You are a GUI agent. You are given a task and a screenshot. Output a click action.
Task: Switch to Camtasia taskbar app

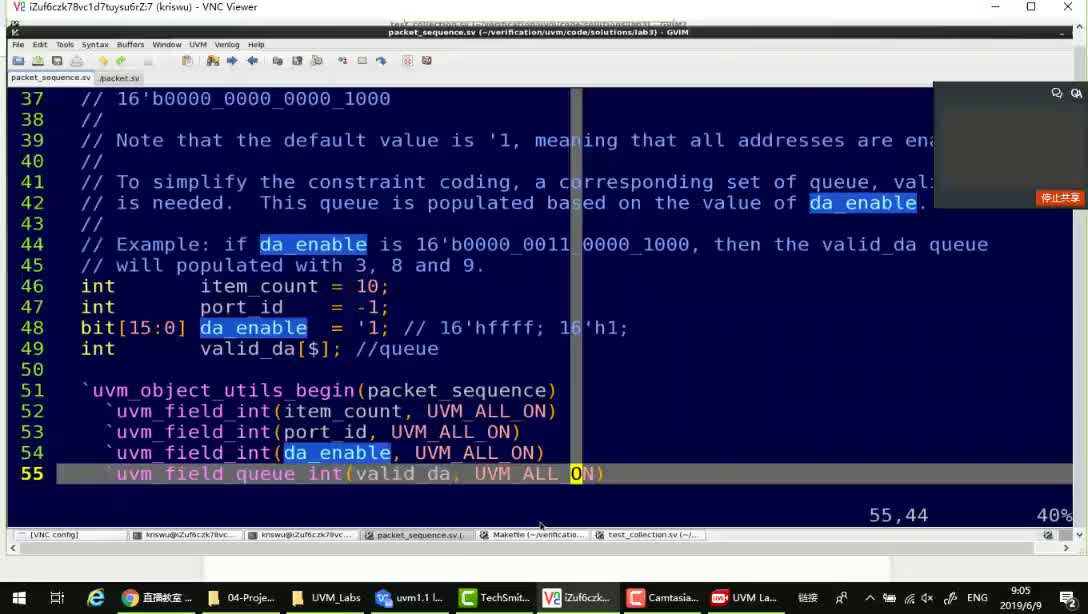(x=663, y=597)
